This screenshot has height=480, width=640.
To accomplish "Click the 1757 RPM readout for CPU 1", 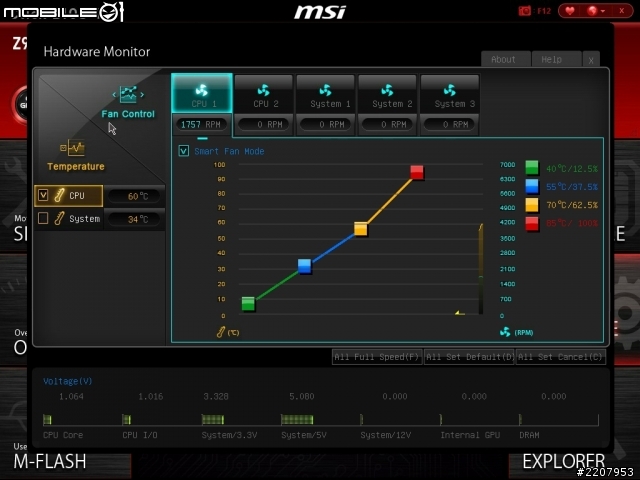I will pos(201,124).
